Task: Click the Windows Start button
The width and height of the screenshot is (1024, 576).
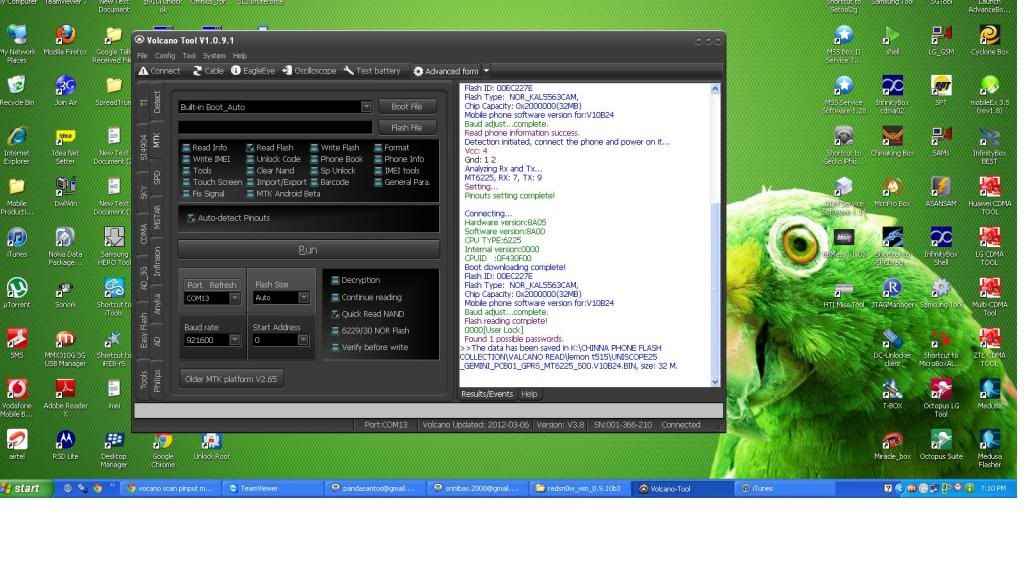Action: click(26, 488)
